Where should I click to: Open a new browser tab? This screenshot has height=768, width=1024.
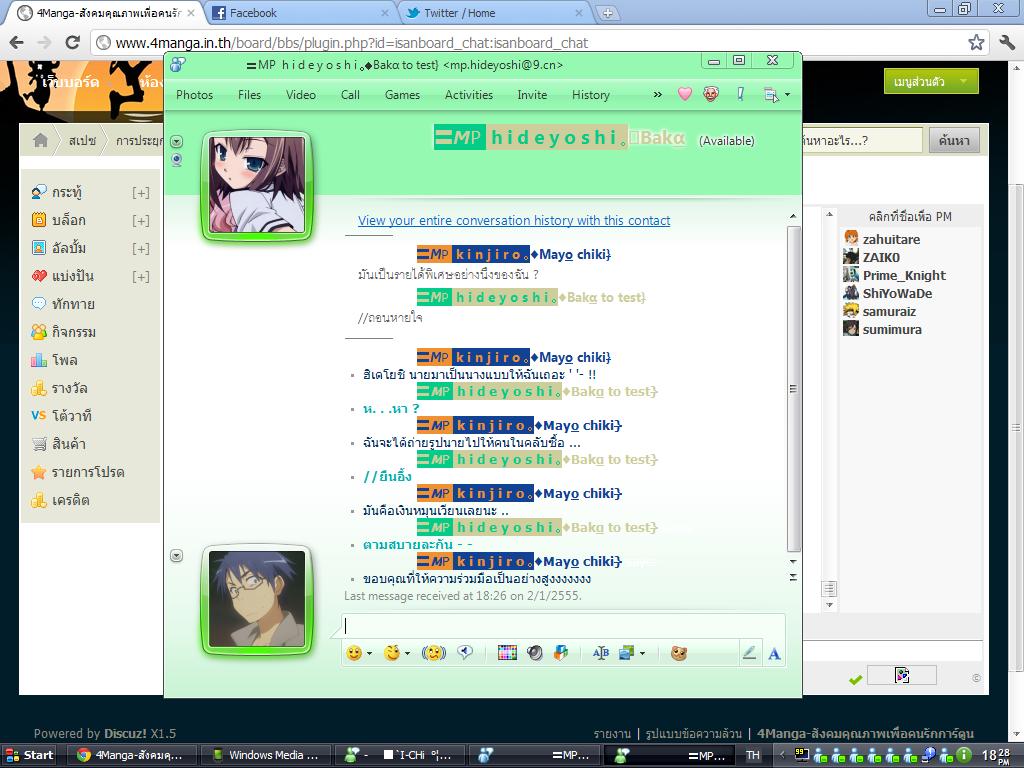(x=607, y=13)
